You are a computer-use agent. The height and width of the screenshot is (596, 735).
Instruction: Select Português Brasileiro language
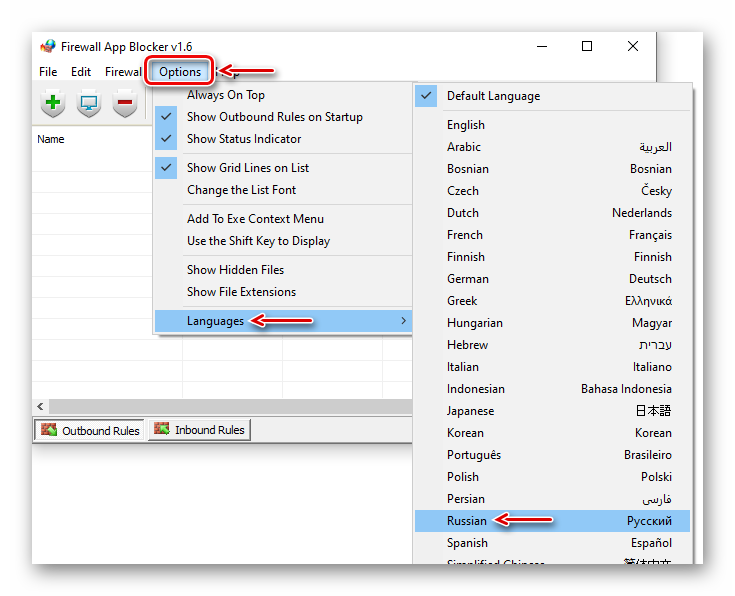[x=552, y=455]
